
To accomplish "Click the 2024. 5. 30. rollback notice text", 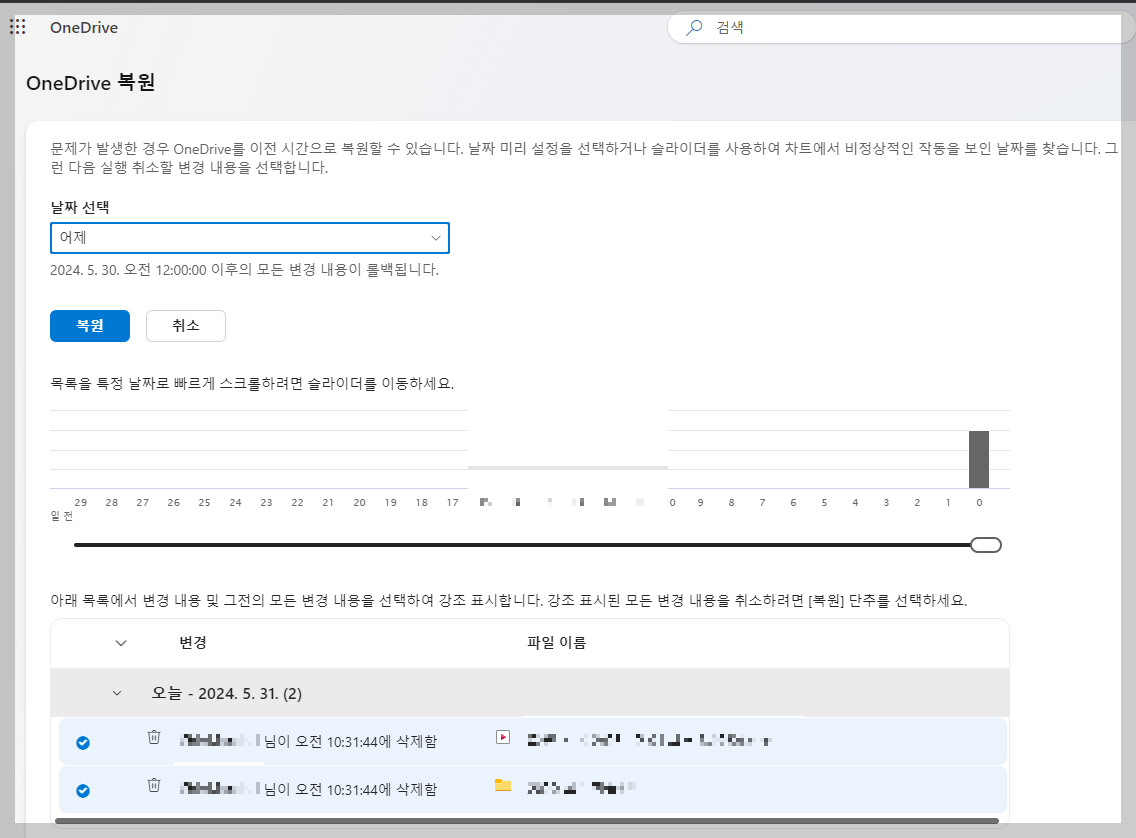I will [244, 269].
